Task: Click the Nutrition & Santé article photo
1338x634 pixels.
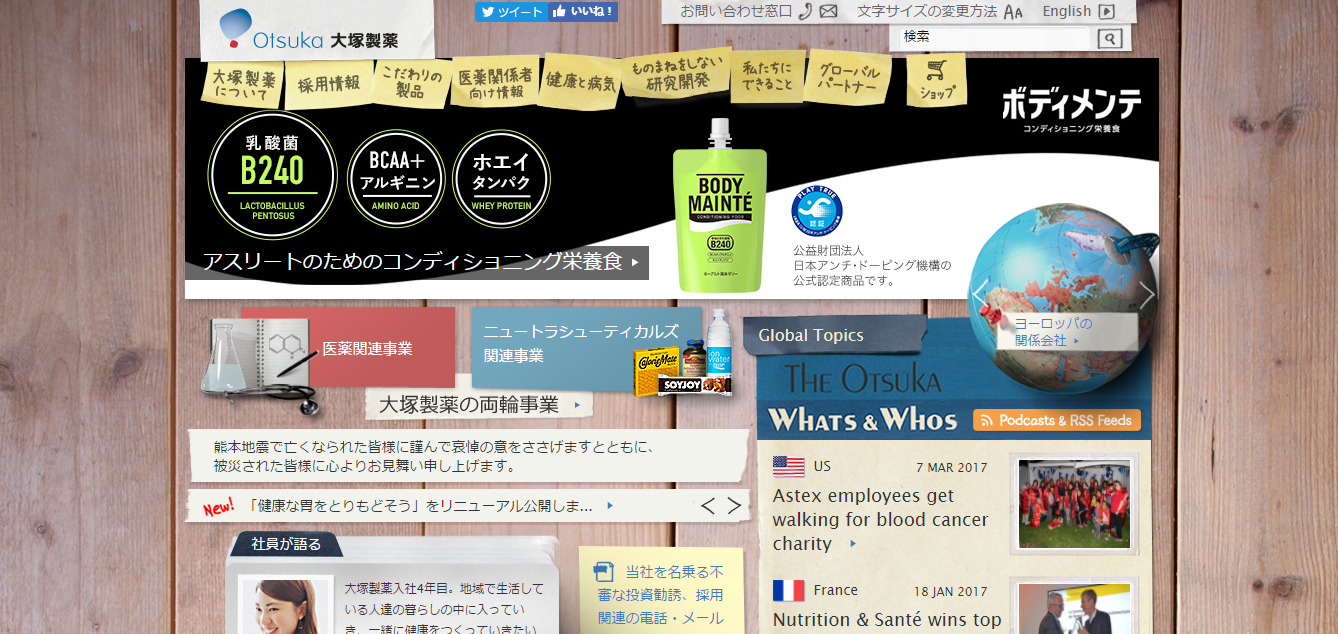Action: pos(1073,607)
